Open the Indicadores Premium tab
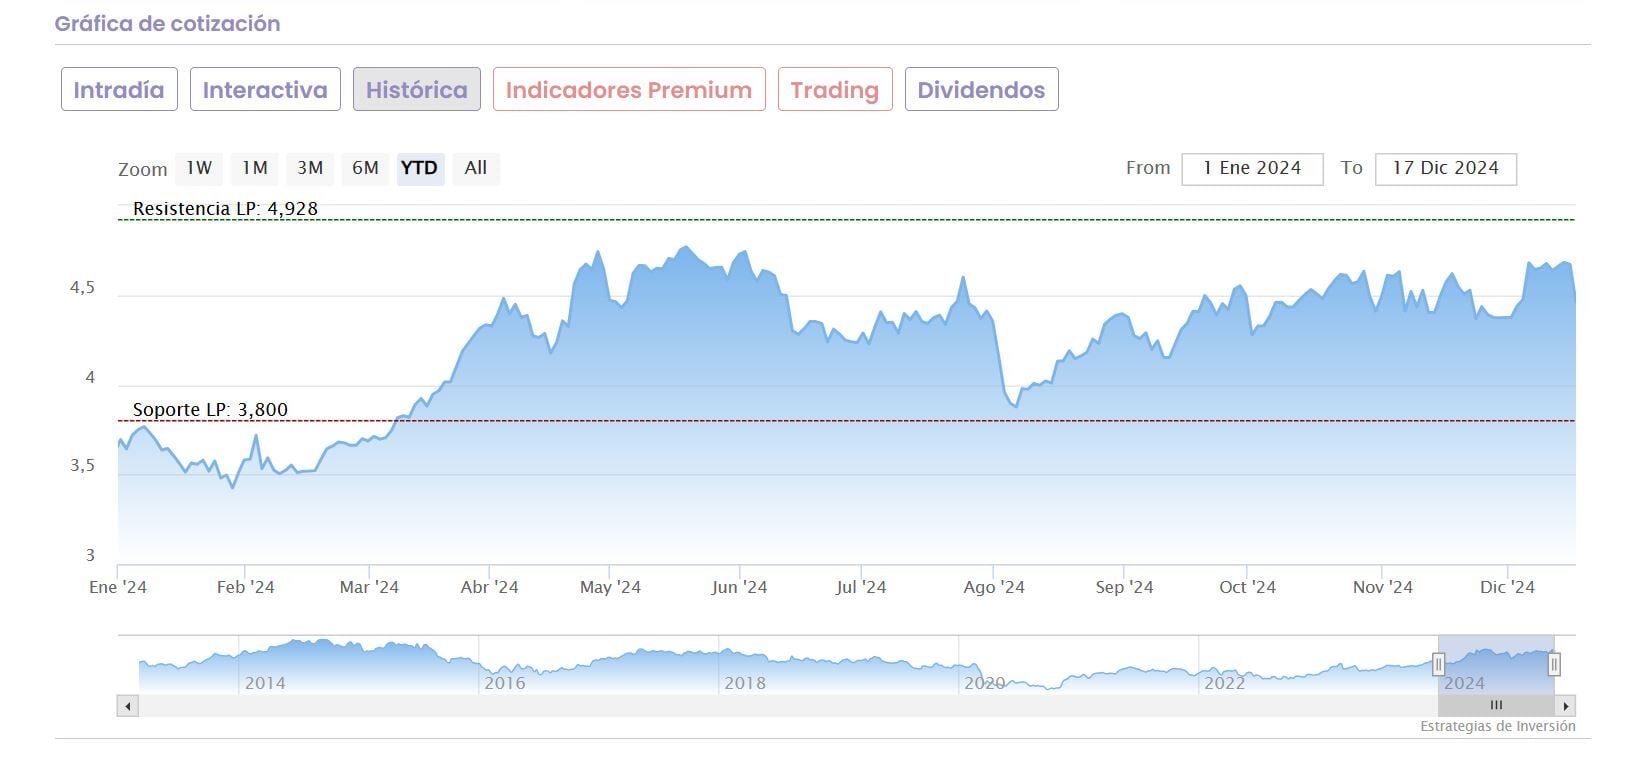Screen dimensions: 1637x771 629,90
